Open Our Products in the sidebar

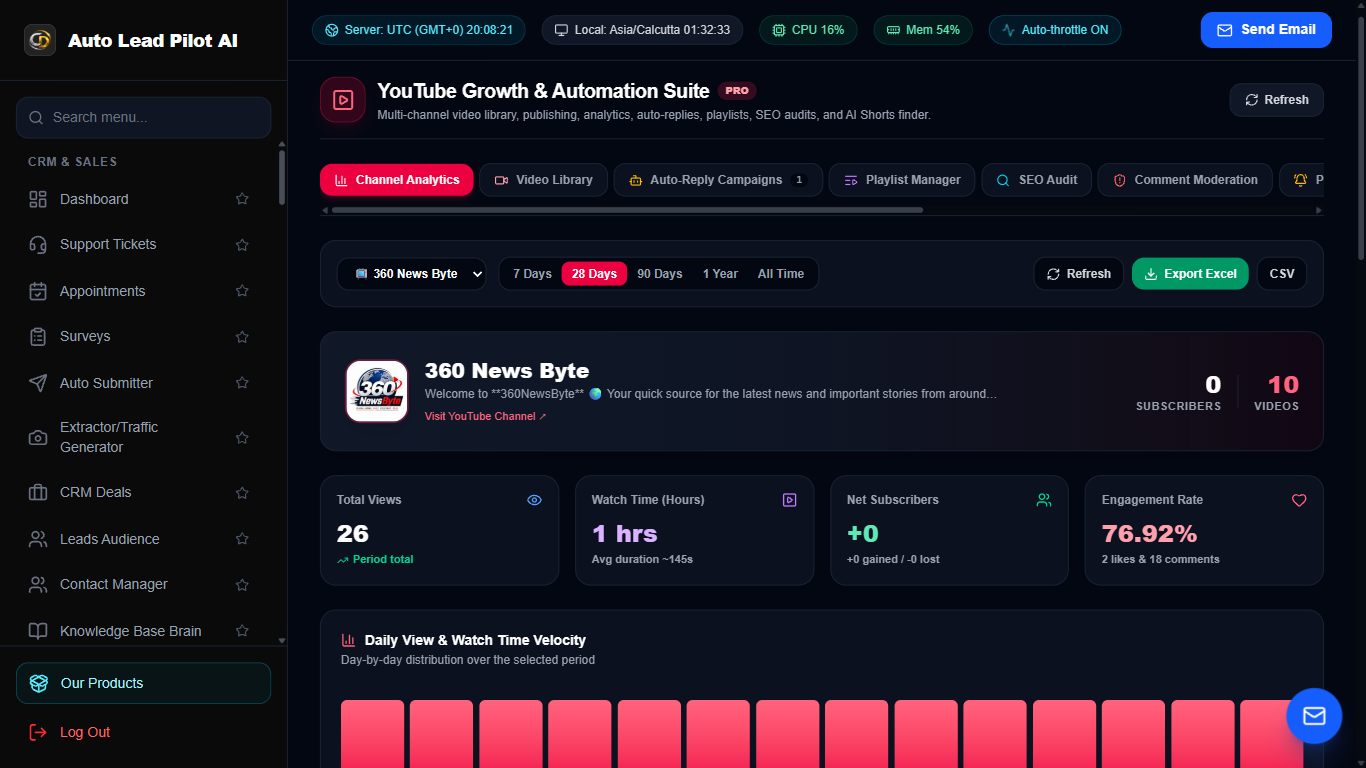143,683
